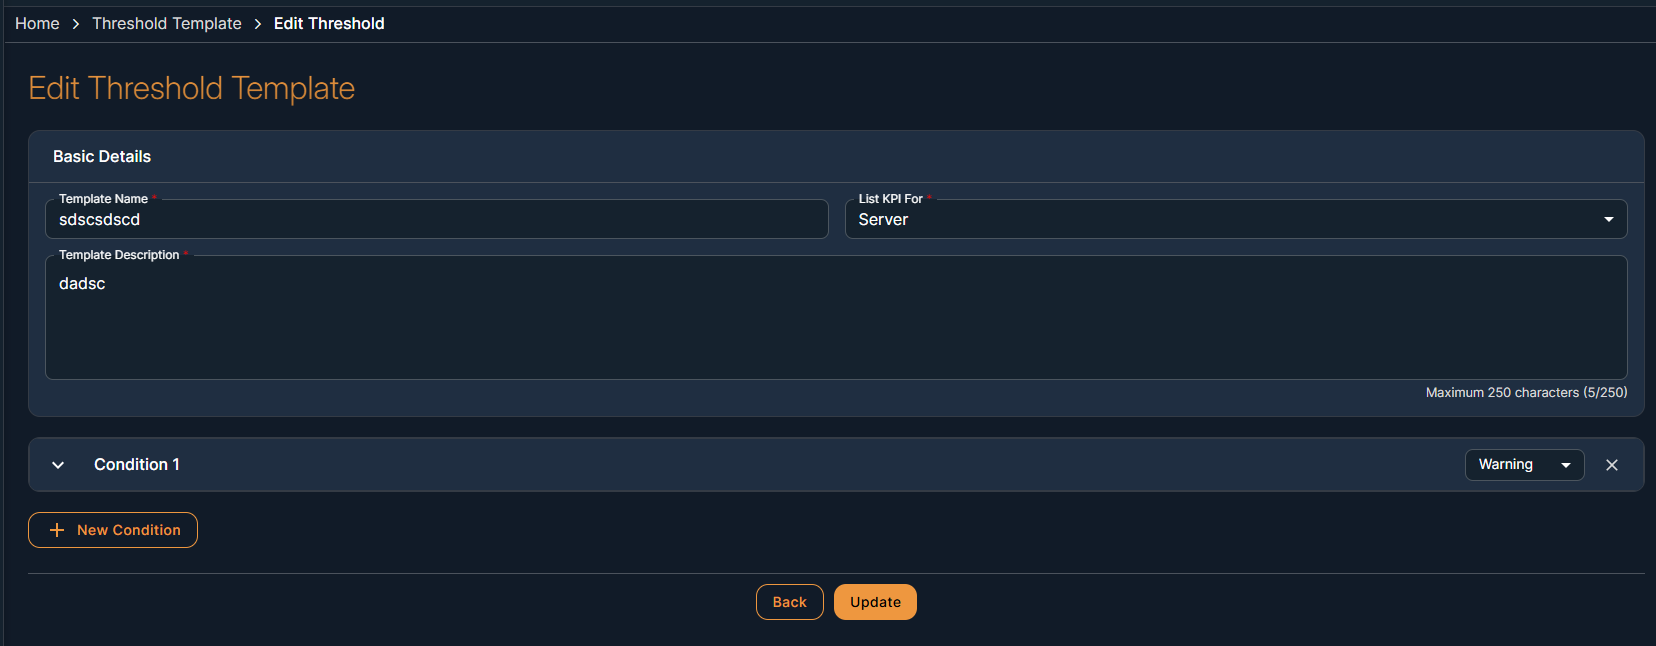1656x646 pixels.
Task: Click the Condition 1 title text
Action: [137, 465]
